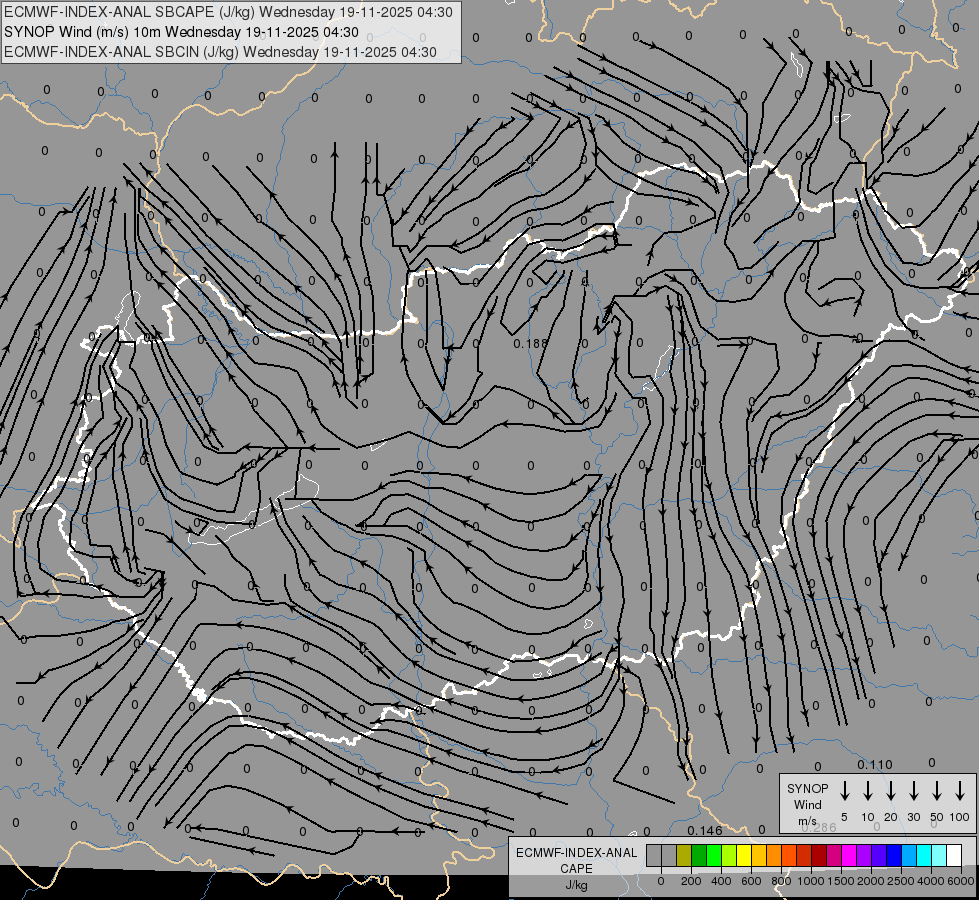Click the SYNOP Wind 10m title line
Viewport: 979px width, 900px height.
[x=181, y=32]
